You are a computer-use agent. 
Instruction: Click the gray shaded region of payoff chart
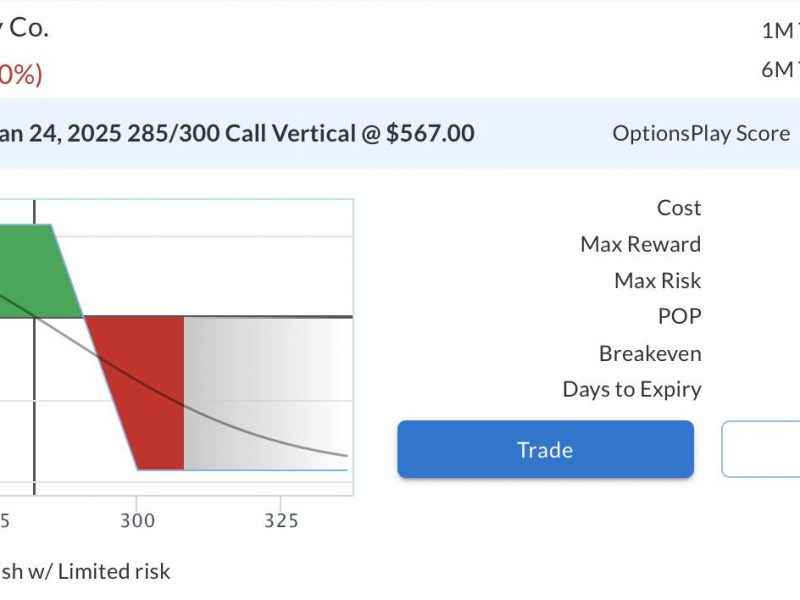click(265, 393)
